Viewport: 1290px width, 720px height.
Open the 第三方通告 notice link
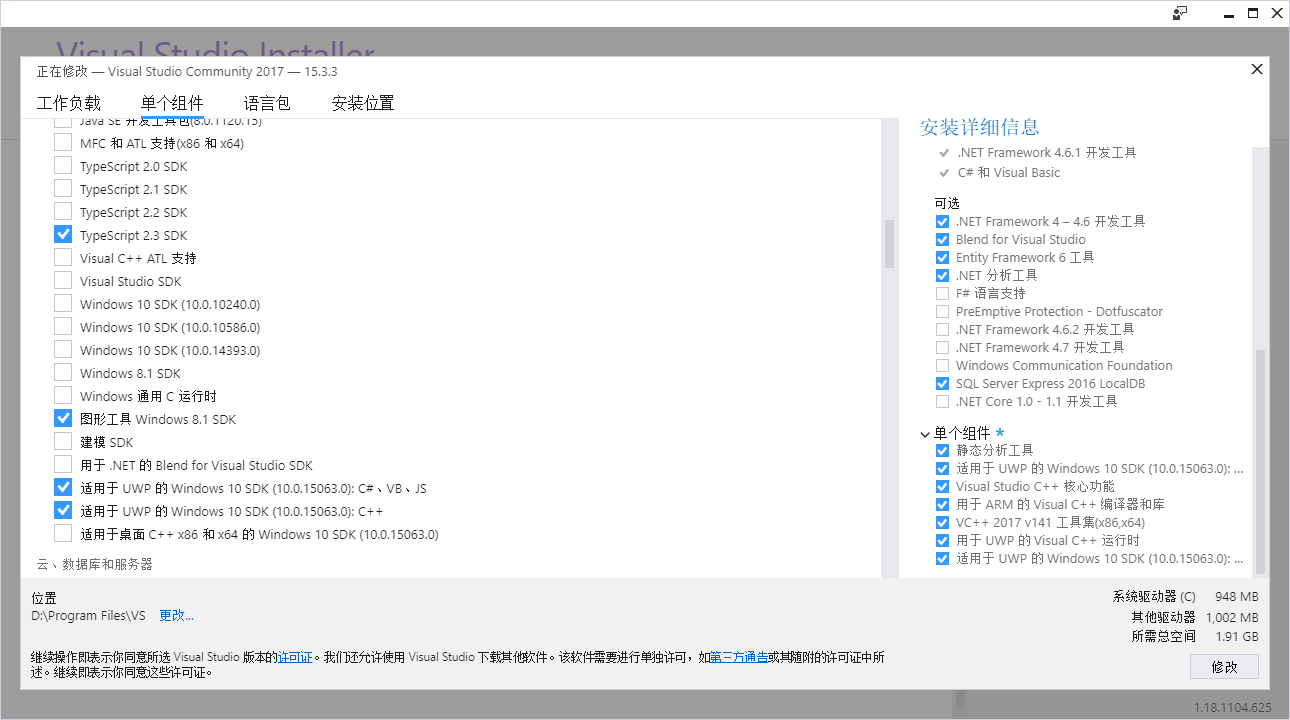(x=739, y=657)
